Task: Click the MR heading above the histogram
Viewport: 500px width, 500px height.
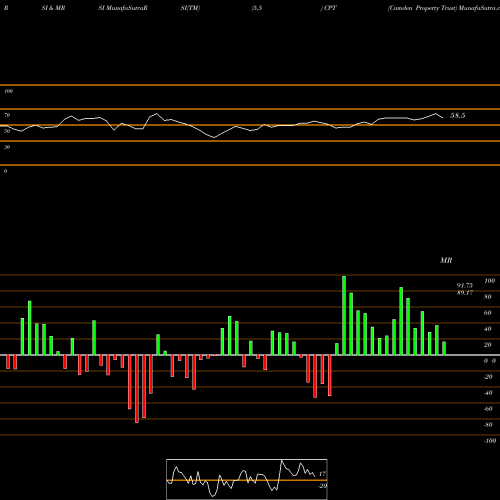Action: pyautogui.click(x=446, y=260)
